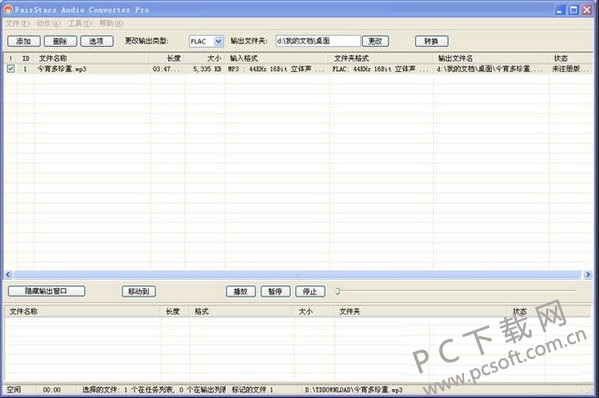This screenshot has height=398, width=599.
Task: Click the 03:47 length cell
Action: tap(166, 69)
